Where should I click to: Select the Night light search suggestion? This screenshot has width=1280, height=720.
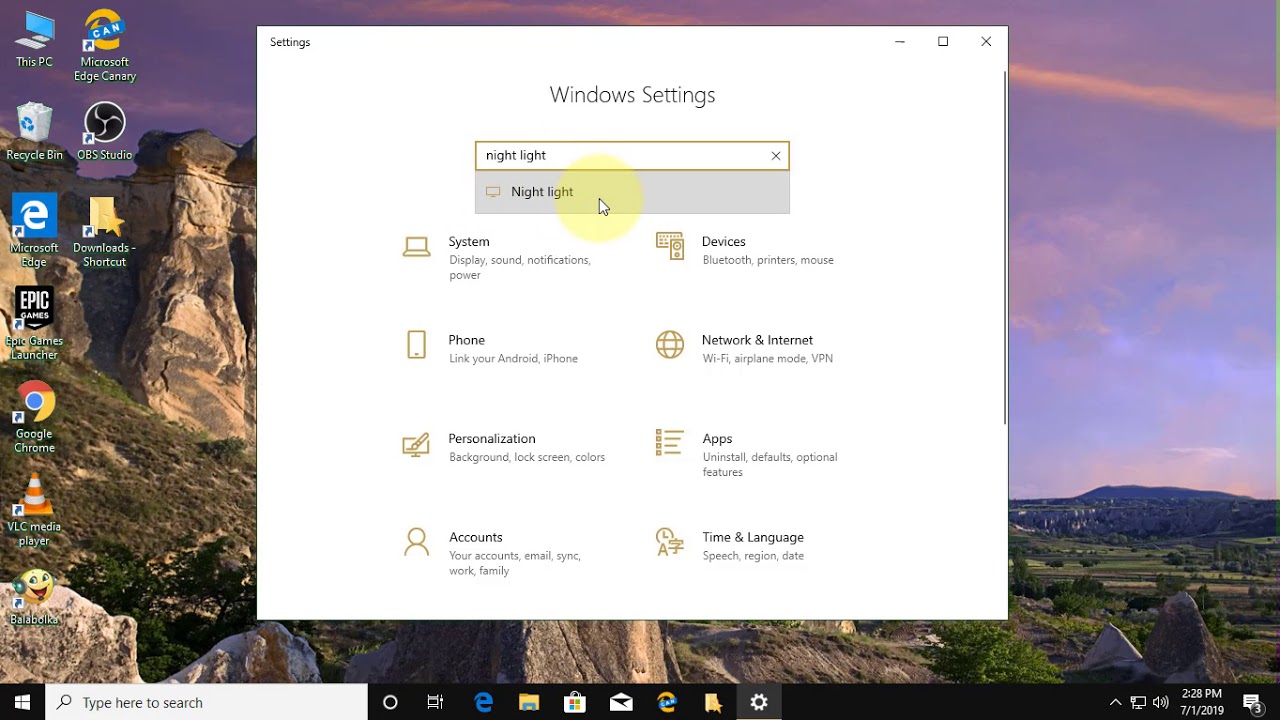(x=632, y=192)
